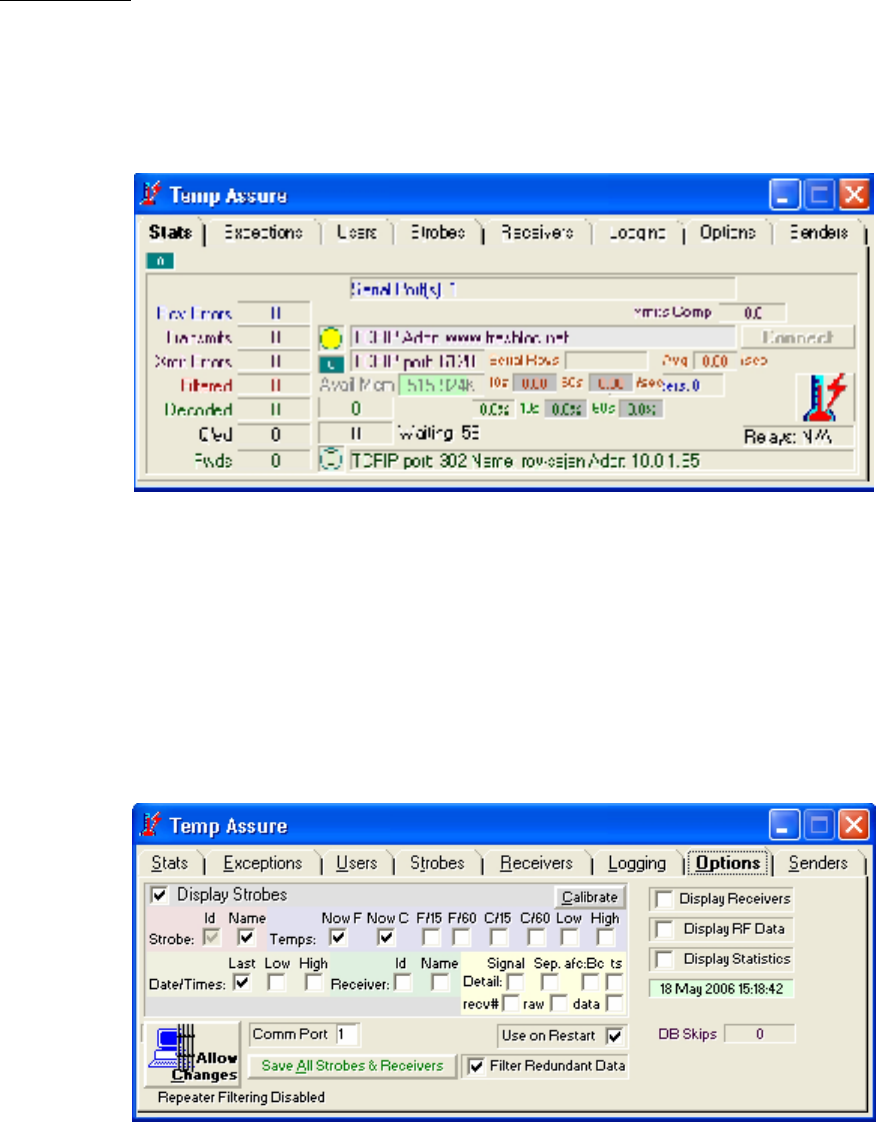
Task: Click the Allow Changes computer icon button
Action: (x=192, y=1054)
